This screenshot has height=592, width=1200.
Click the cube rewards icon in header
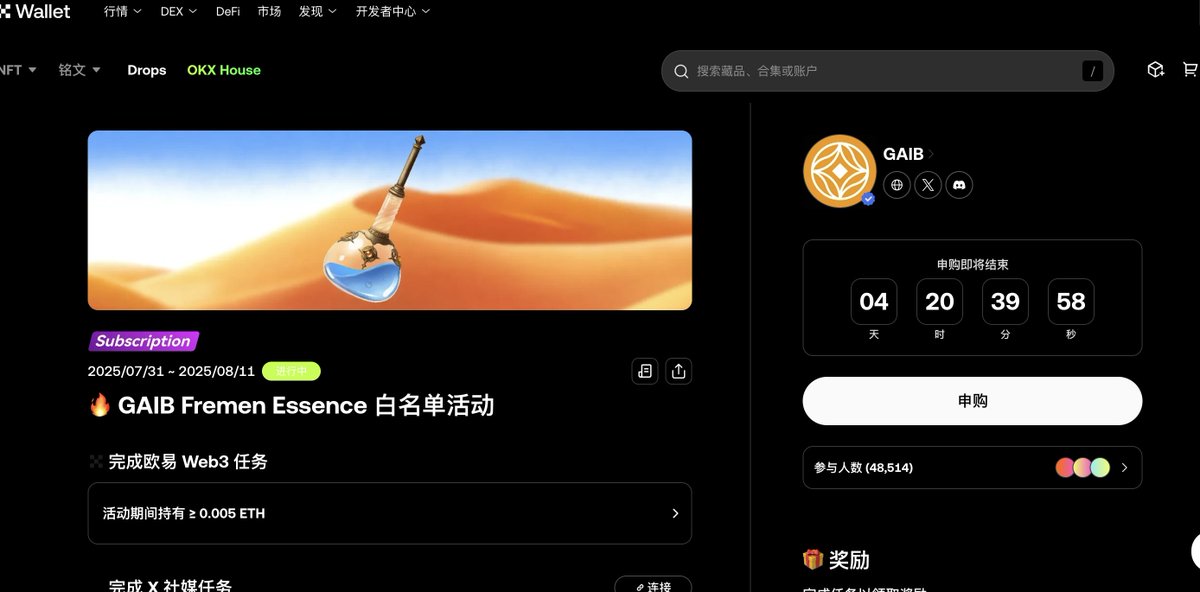(x=1156, y=70)
